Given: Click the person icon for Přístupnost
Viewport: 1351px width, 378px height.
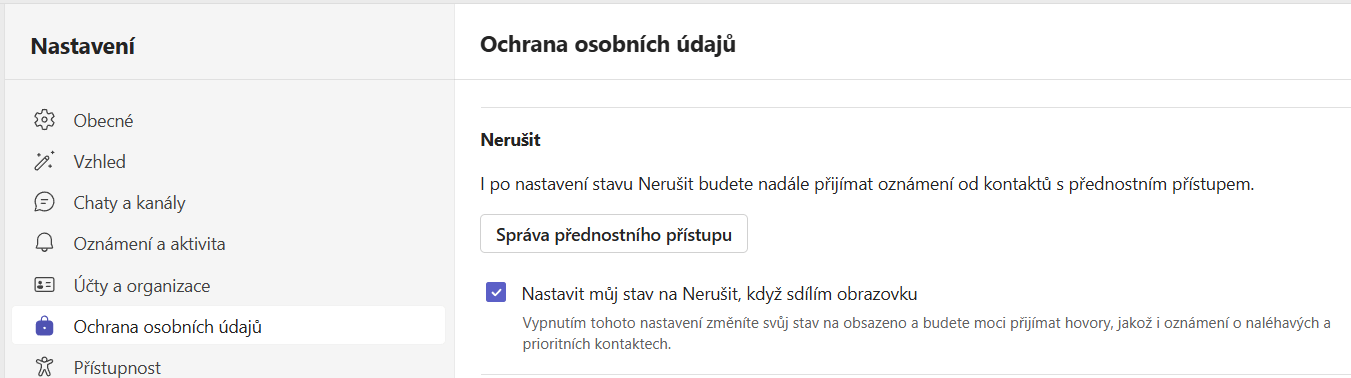Looking at the screenshot, I should 44,367.
